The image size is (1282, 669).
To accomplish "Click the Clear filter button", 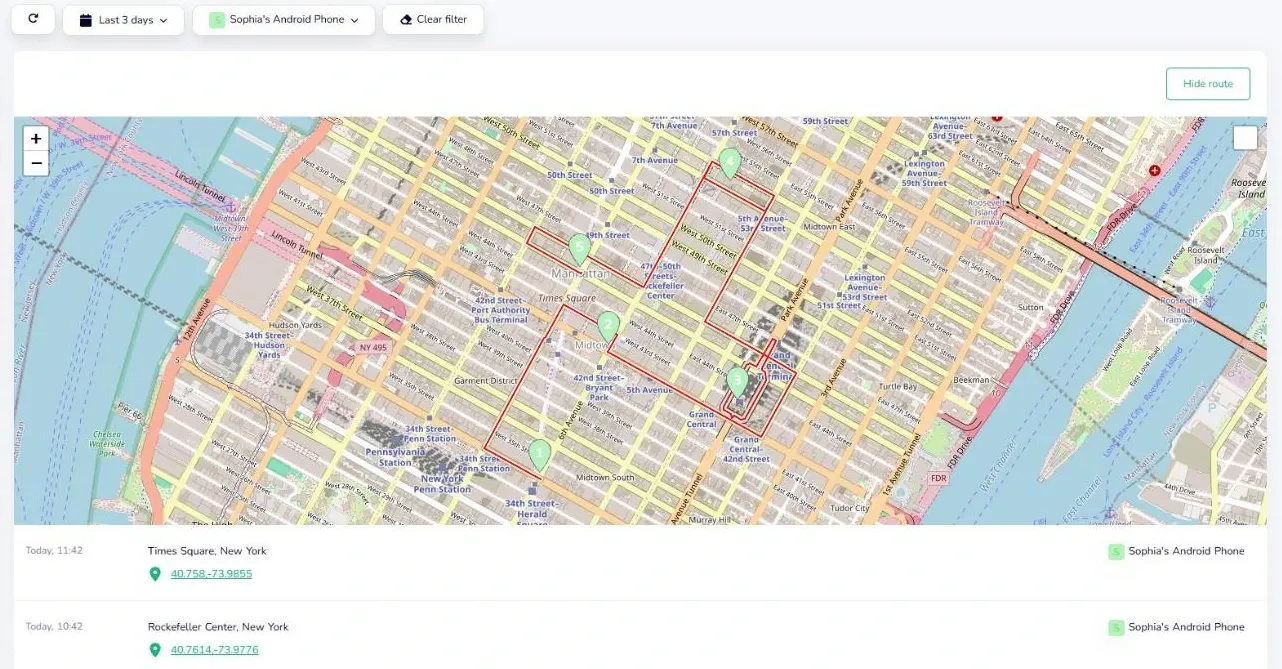I will pos(433,20).
